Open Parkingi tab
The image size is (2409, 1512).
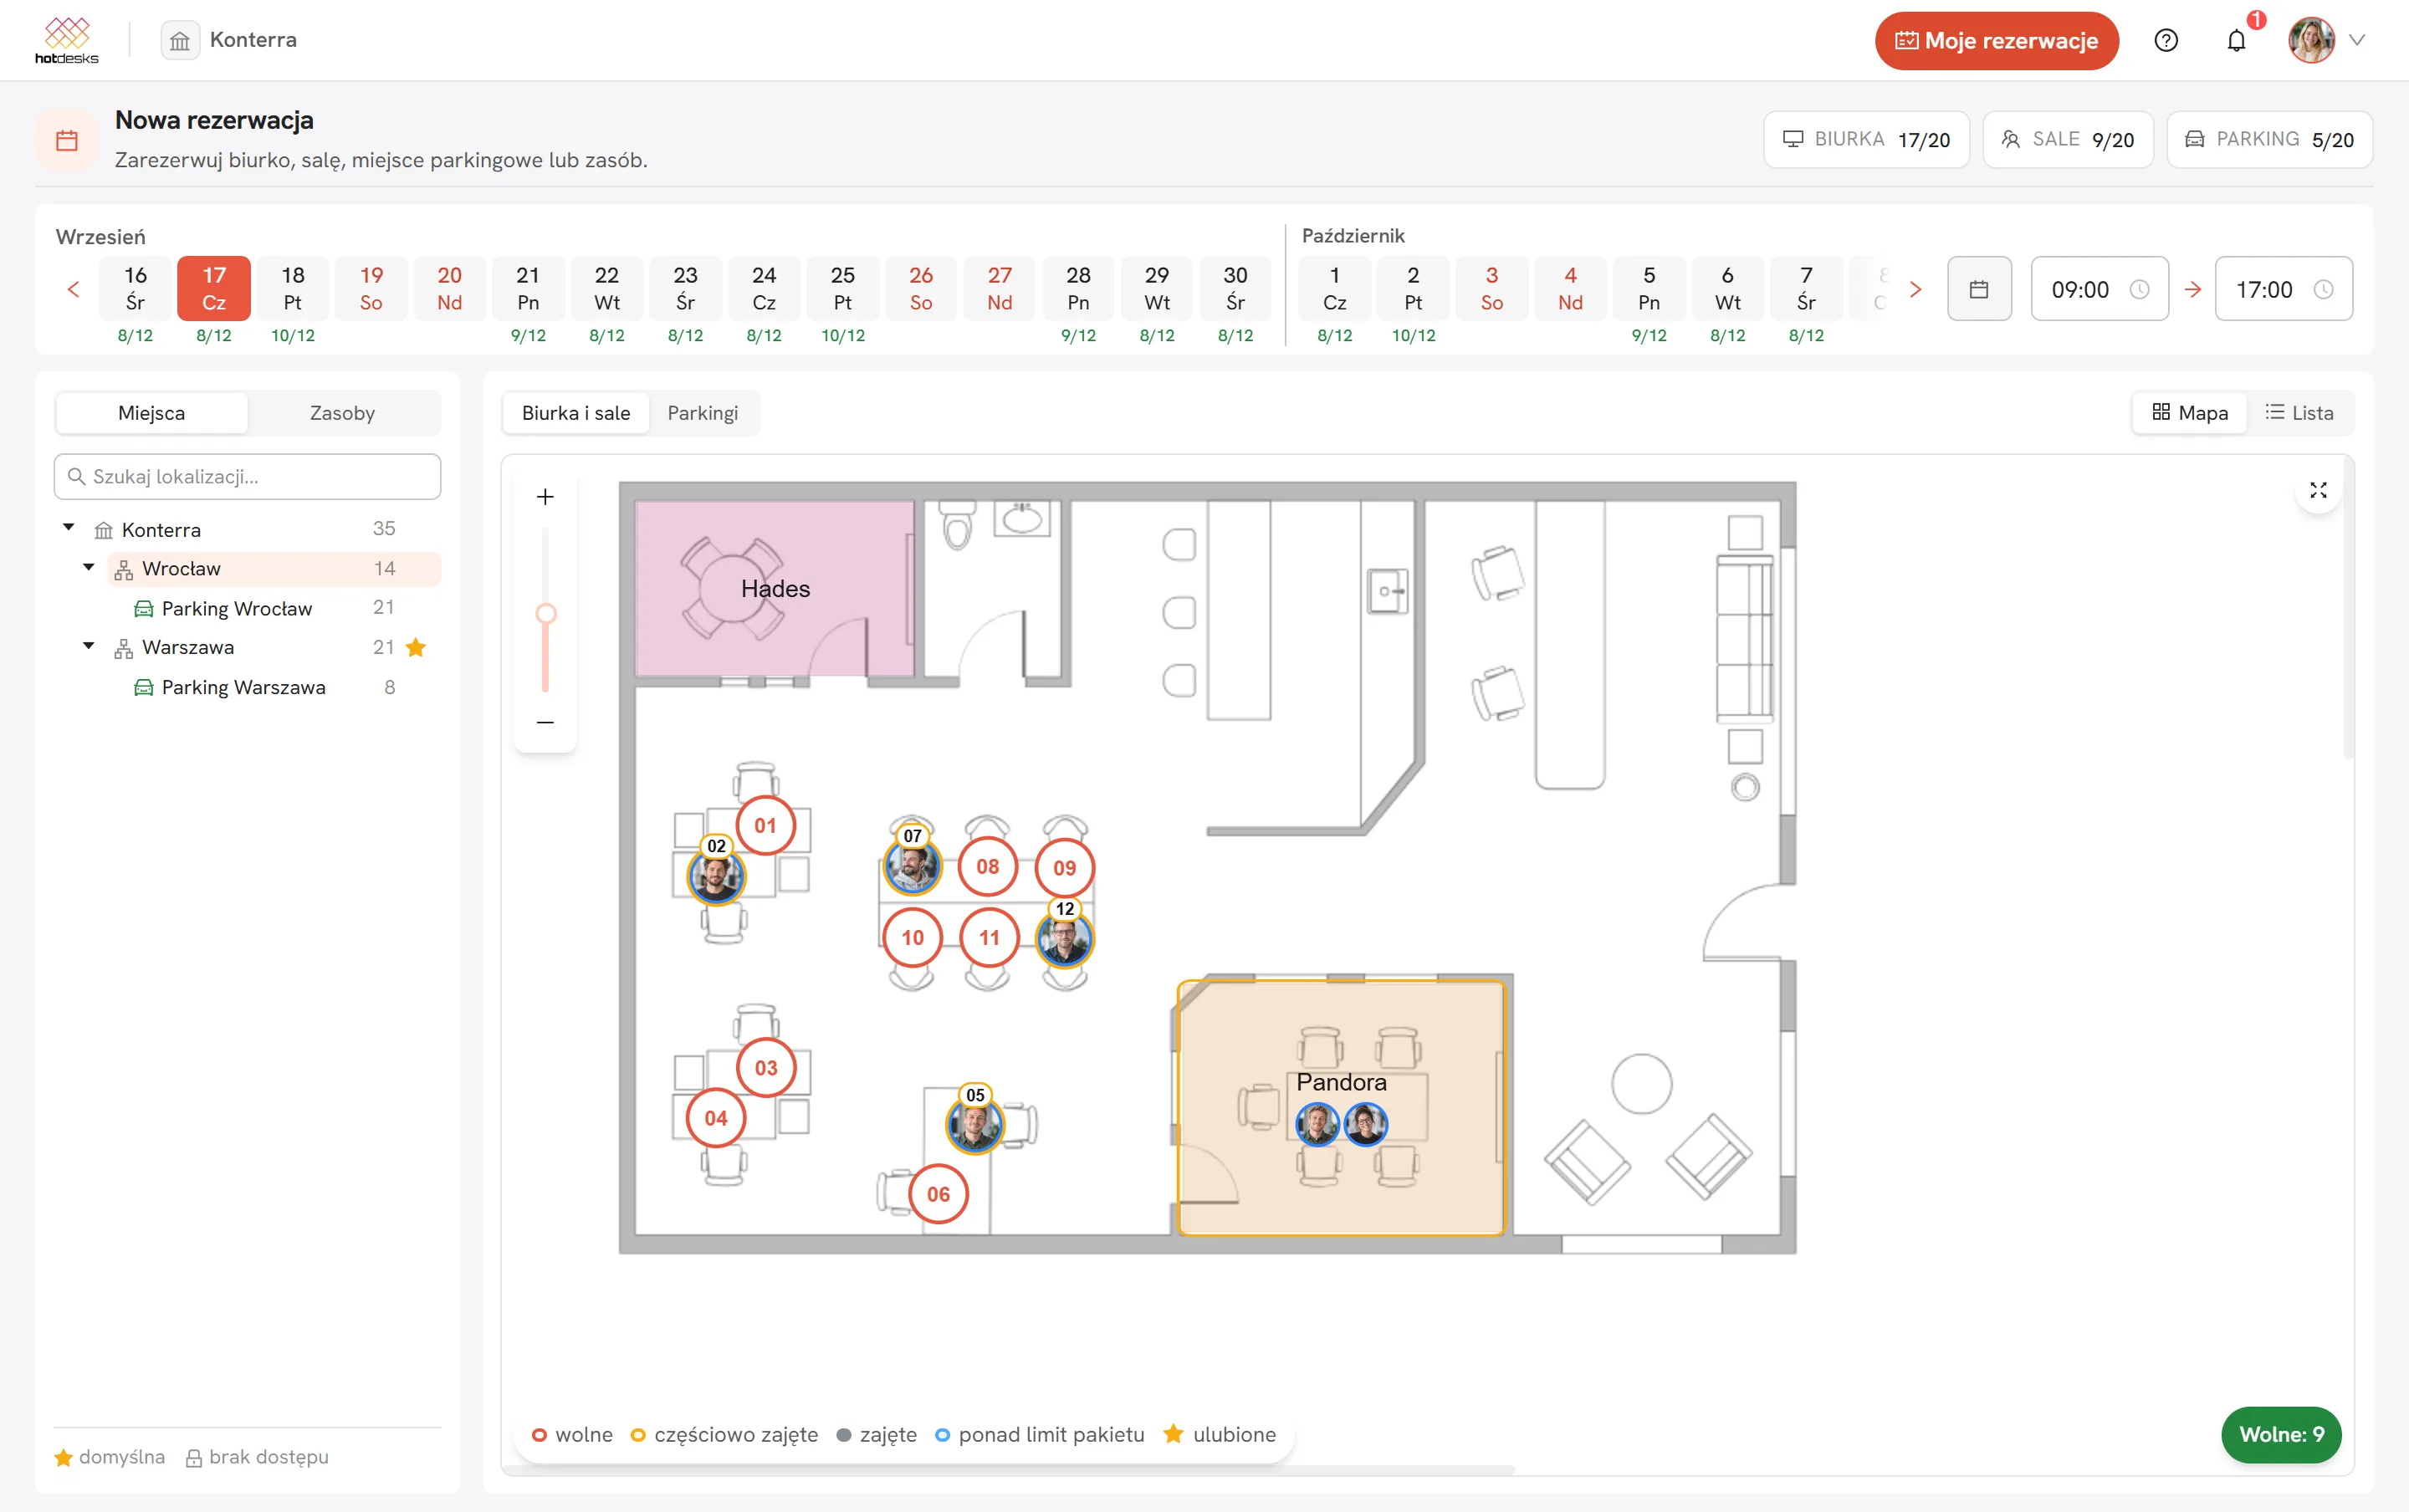point(702,413)
